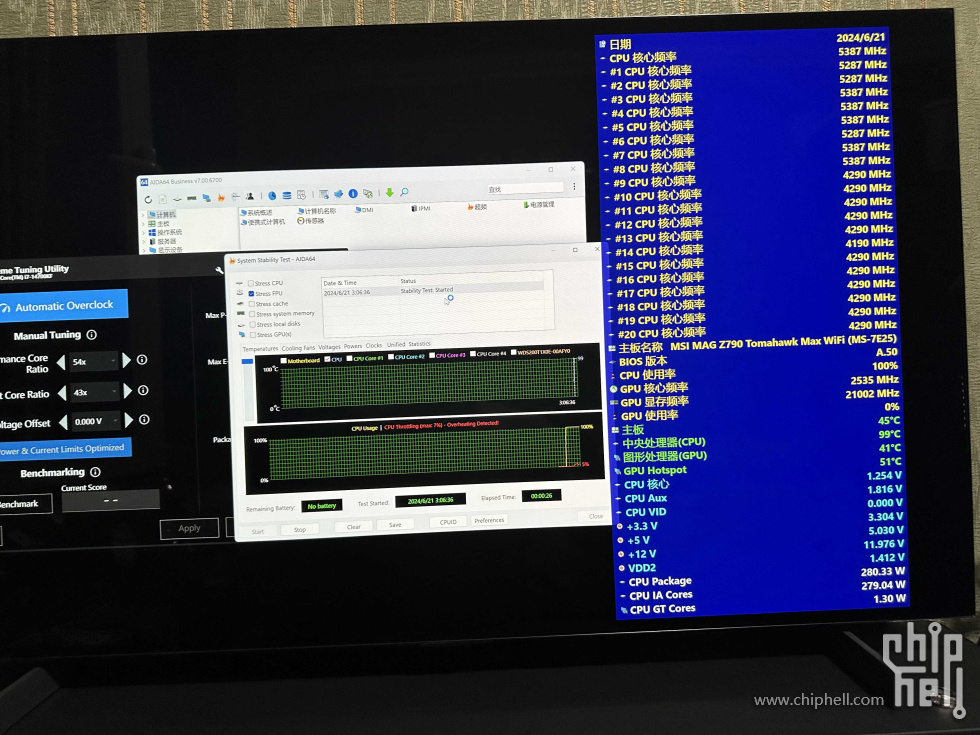980x735 pixels.
Task: Expand the 操作系统 tree node in AIDA64
Action: point(144,233)
